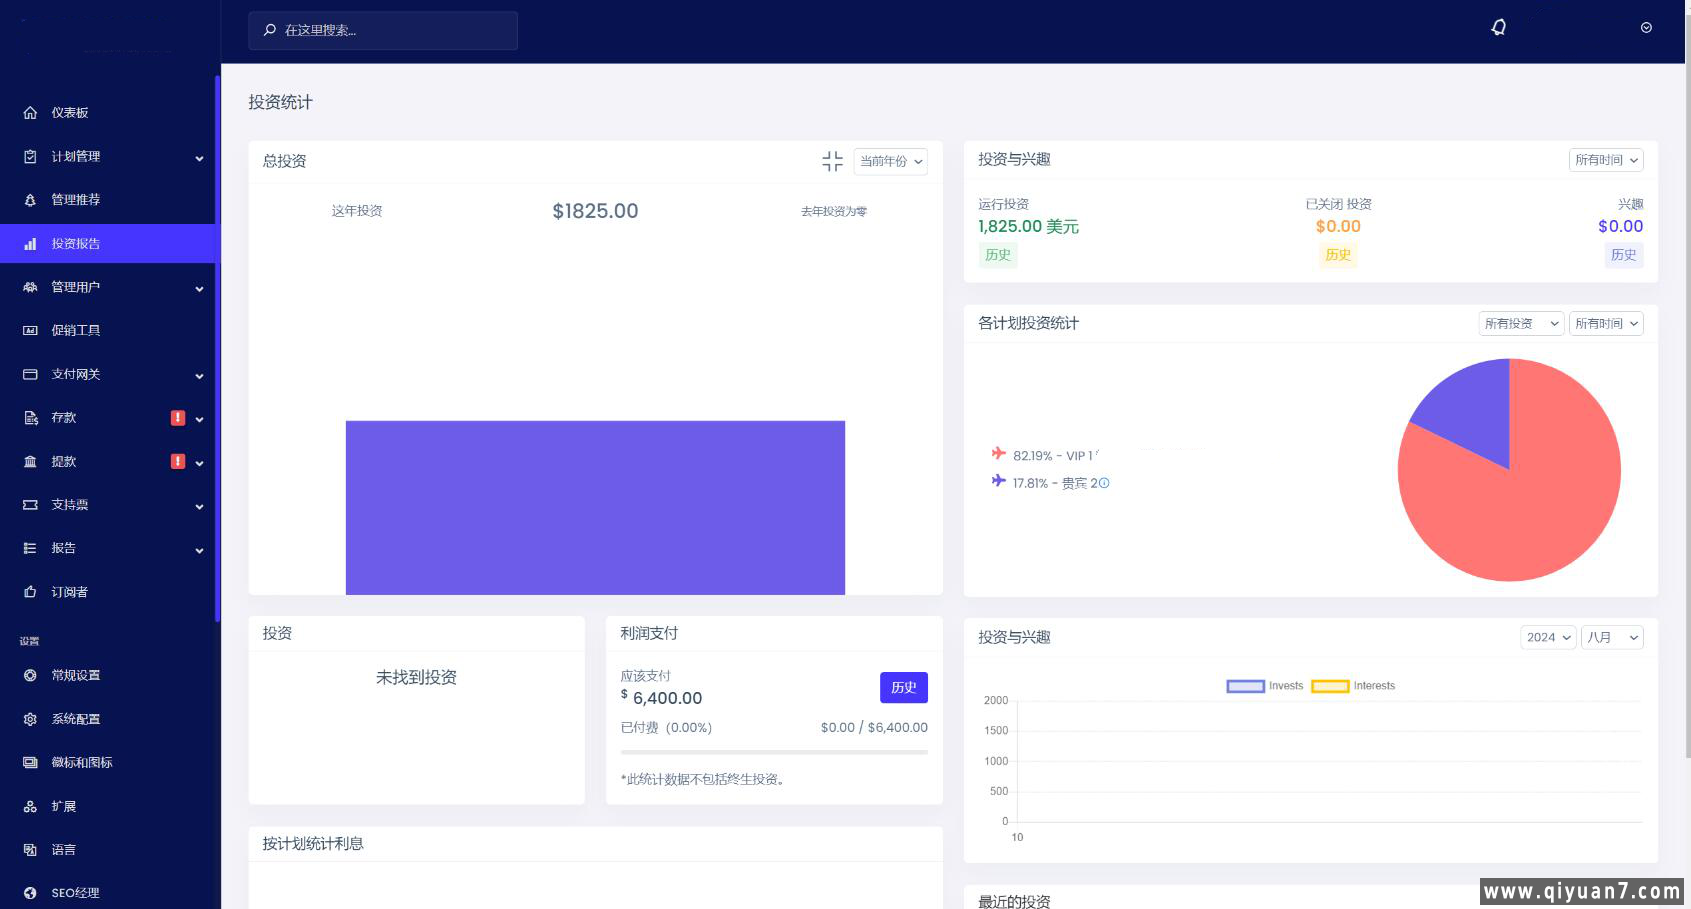Click the home icon beside 仪表板
This screenshot has width=1691, height=909.
[x=30, y=113]
